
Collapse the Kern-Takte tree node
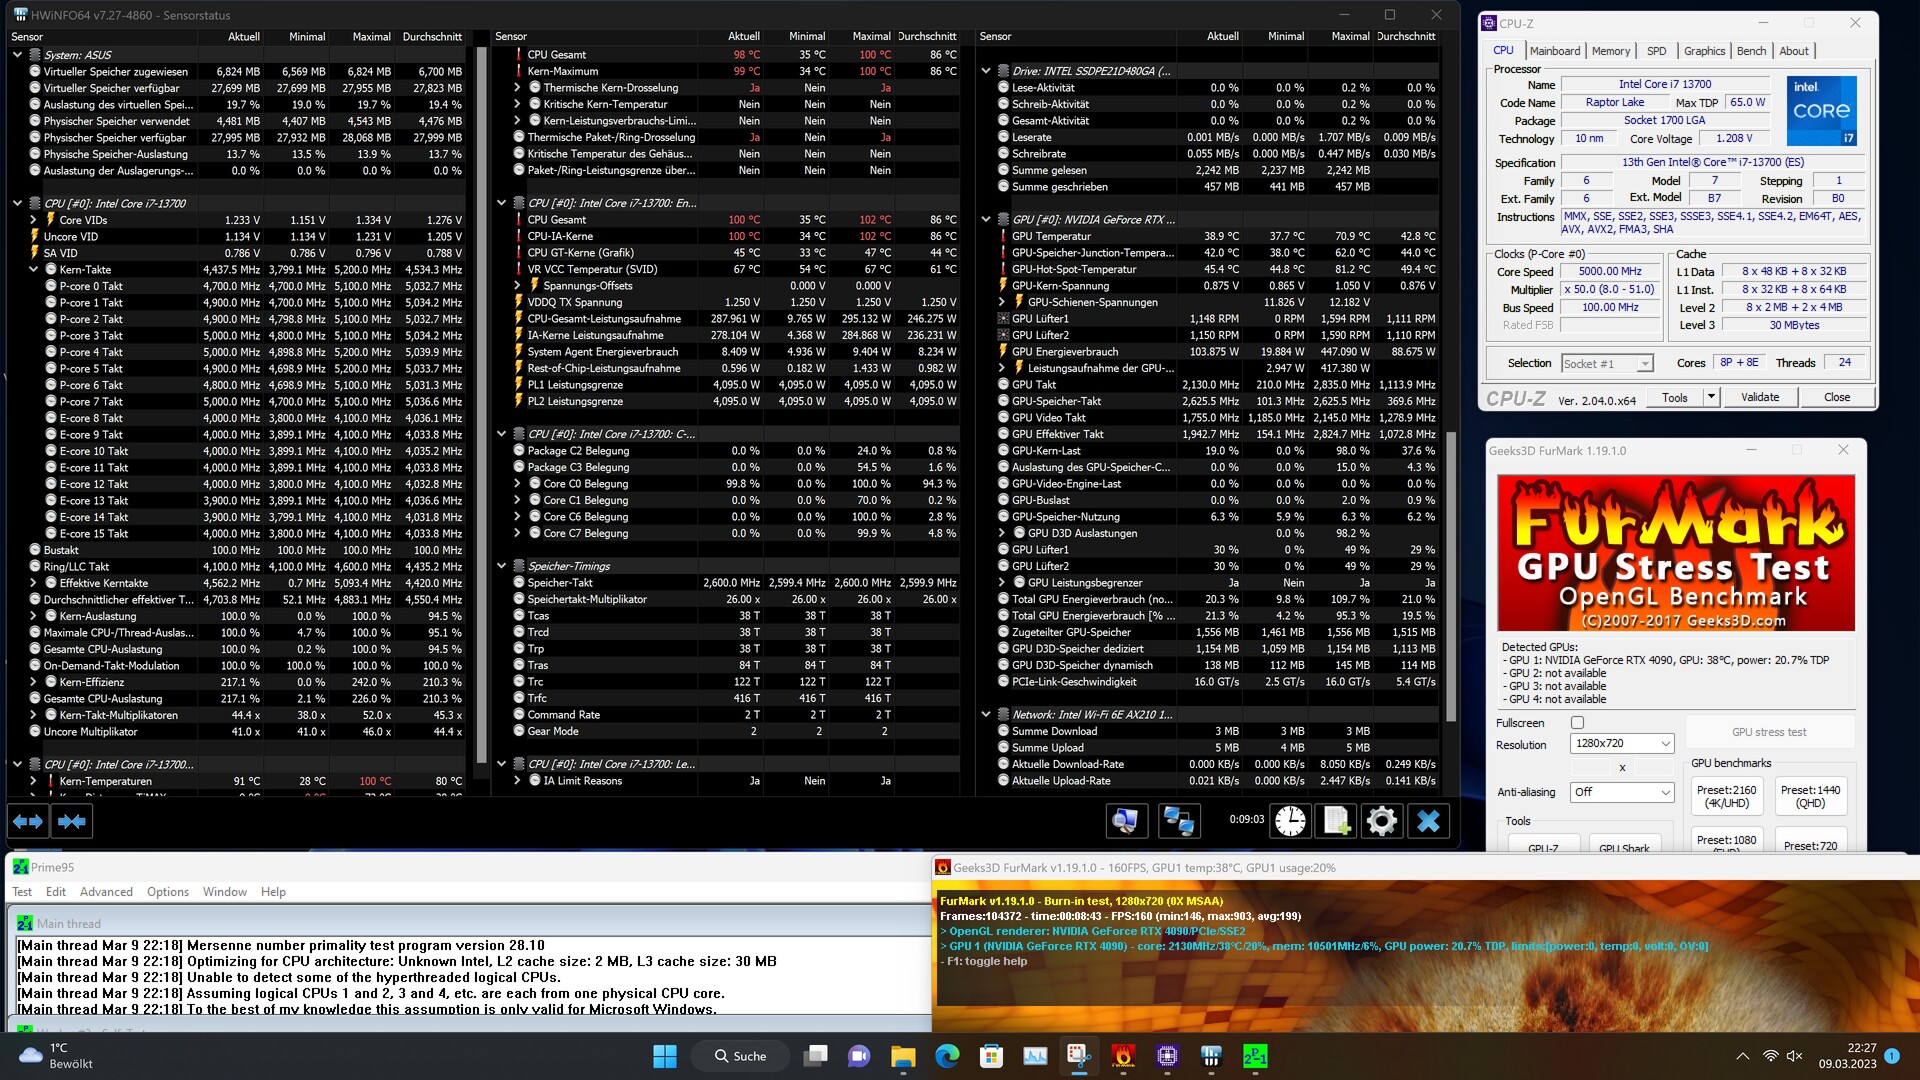[33, 270]
